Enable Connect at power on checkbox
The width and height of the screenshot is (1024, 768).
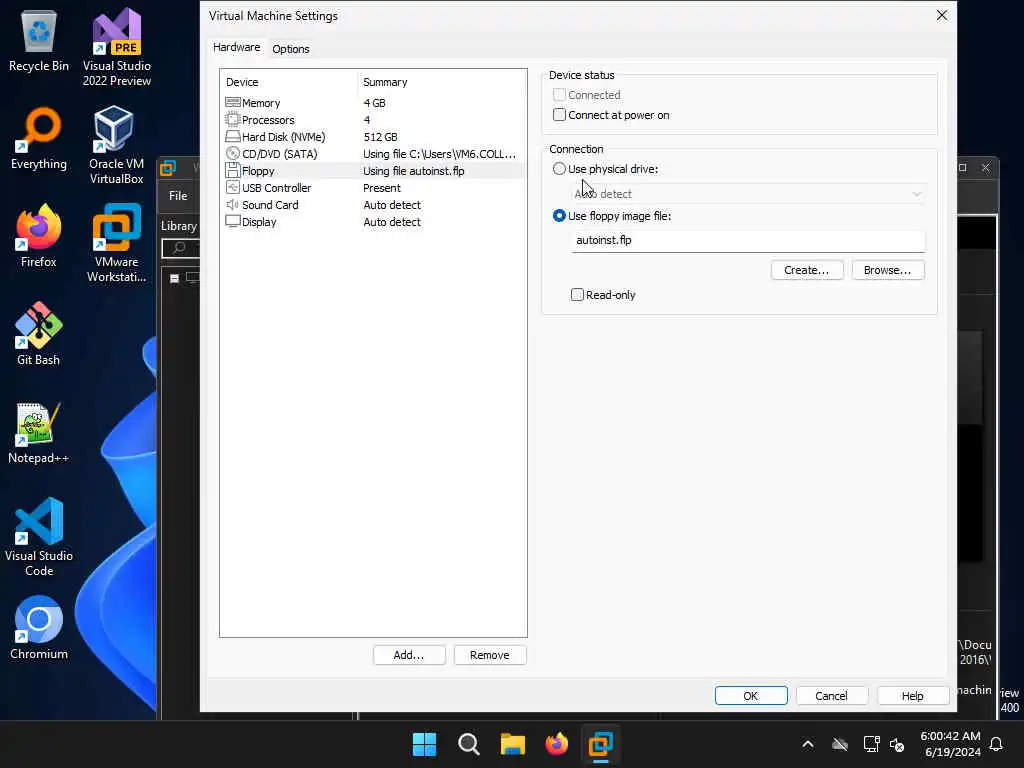[x=559, y=115]
